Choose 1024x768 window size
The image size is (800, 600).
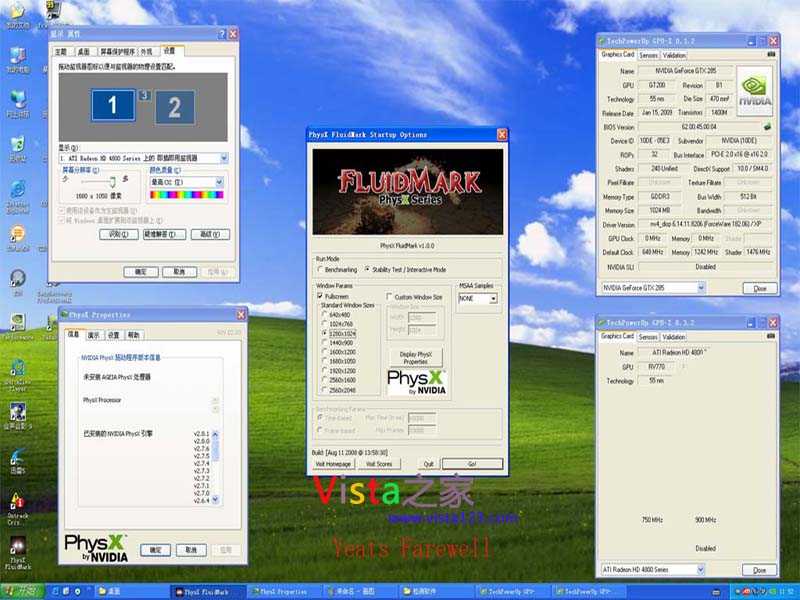(x=337, y=324)
